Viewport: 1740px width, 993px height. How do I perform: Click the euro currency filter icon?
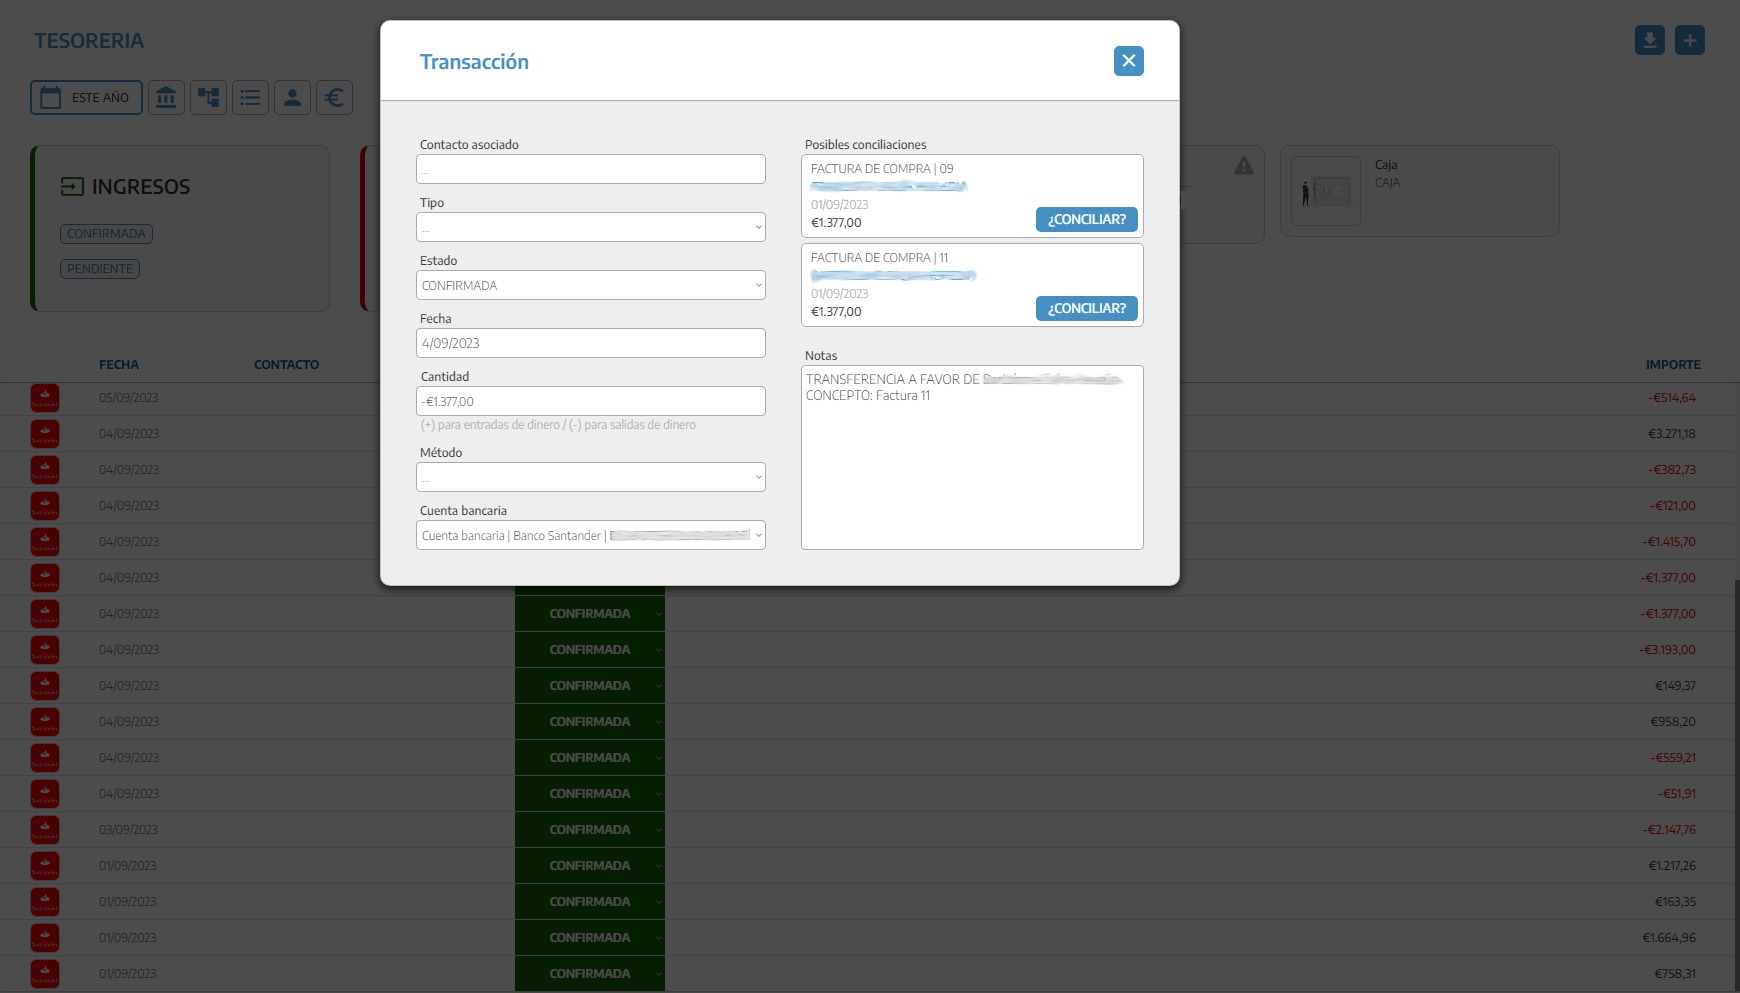(334, 98)
